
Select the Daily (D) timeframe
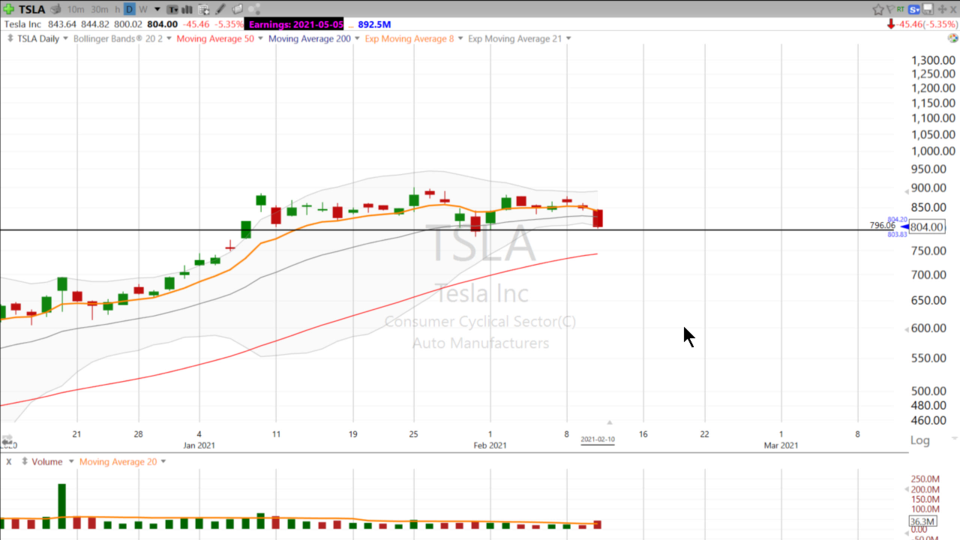(129, 9)
